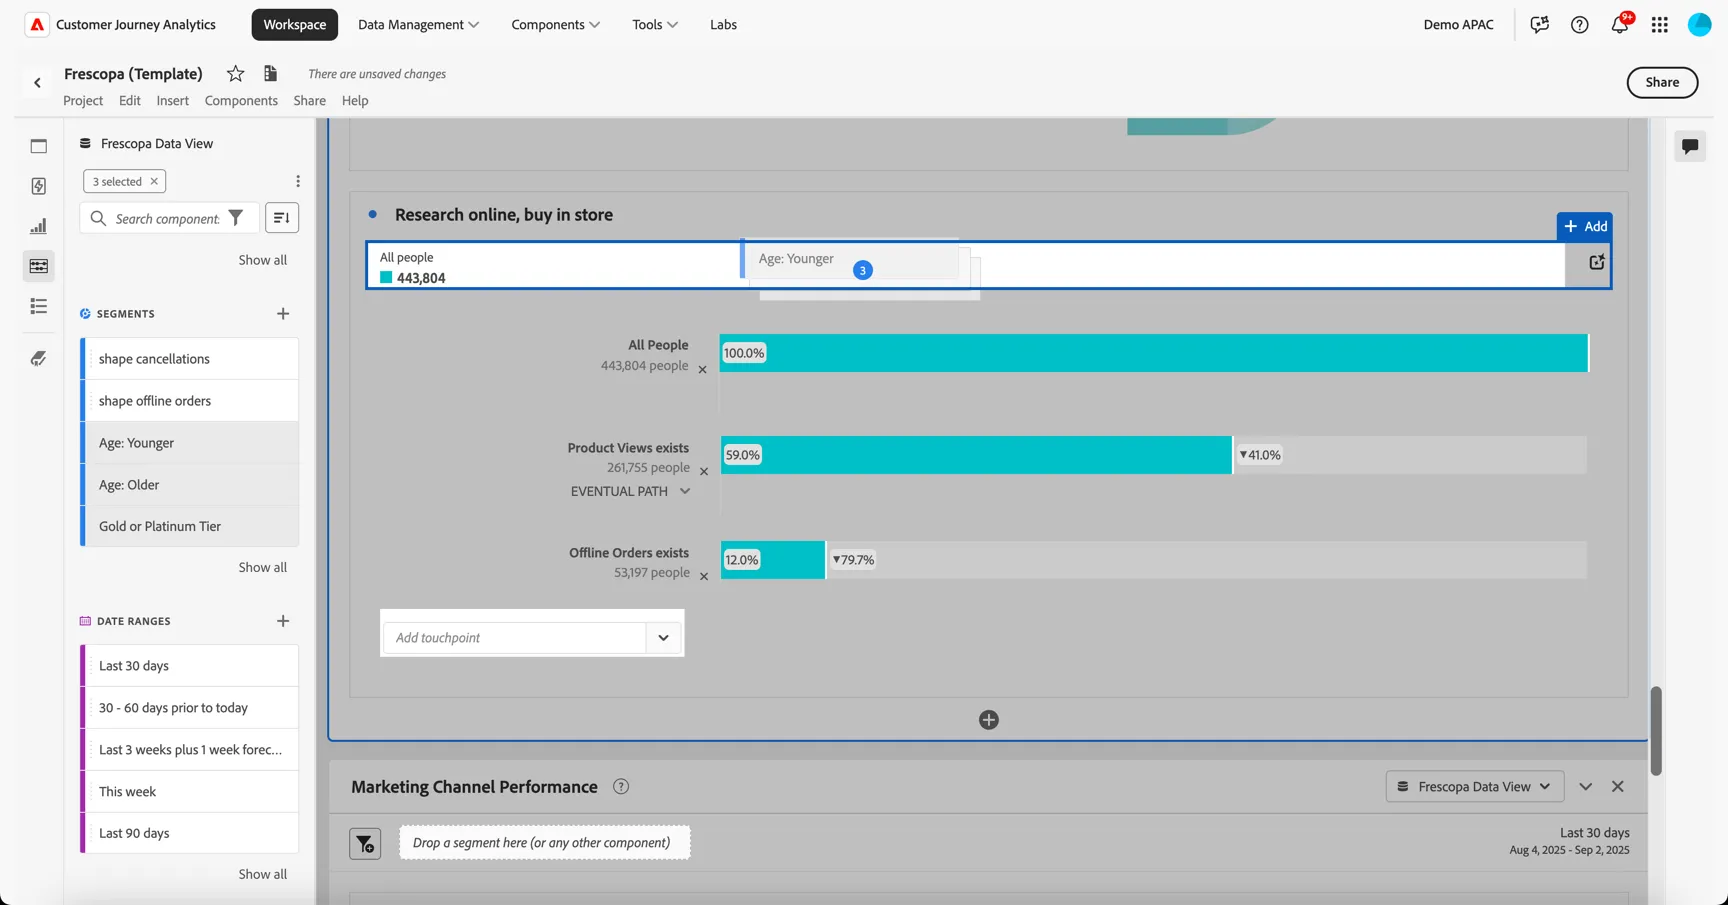The image size is (1728, 905).
Task: Open the comments panel icon
Action: coord(1690,146)
